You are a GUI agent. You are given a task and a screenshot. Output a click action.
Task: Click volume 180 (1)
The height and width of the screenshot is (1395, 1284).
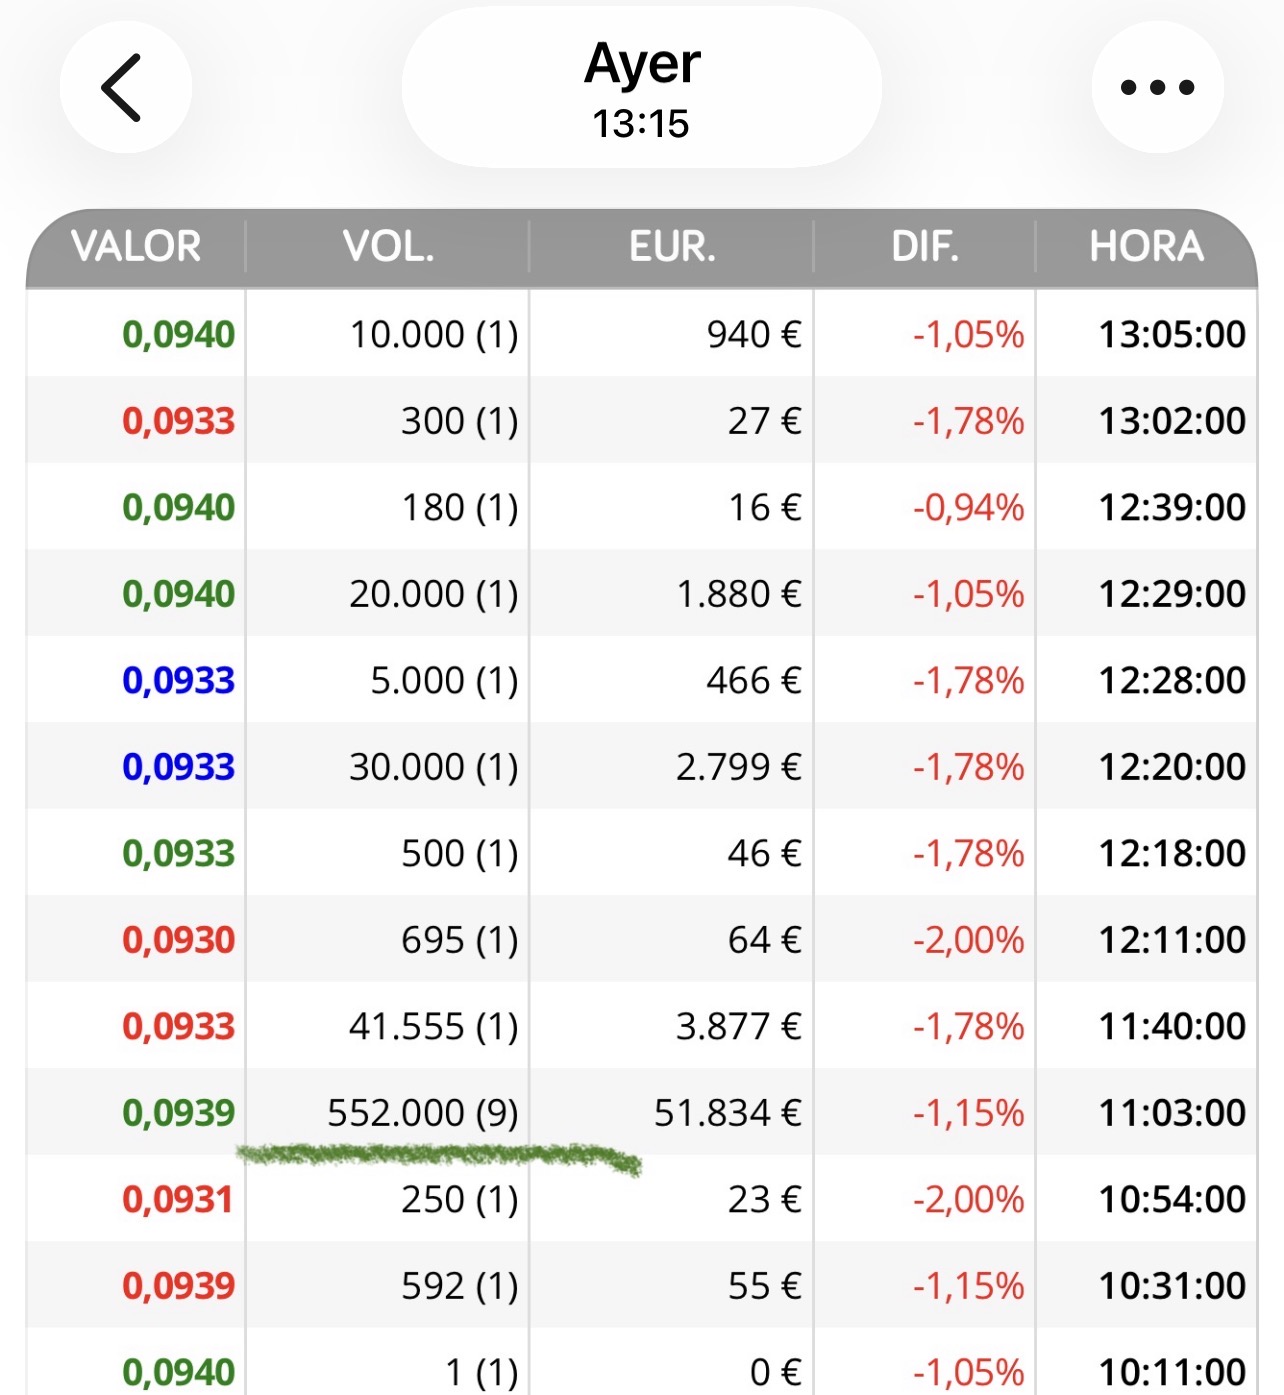460,507
